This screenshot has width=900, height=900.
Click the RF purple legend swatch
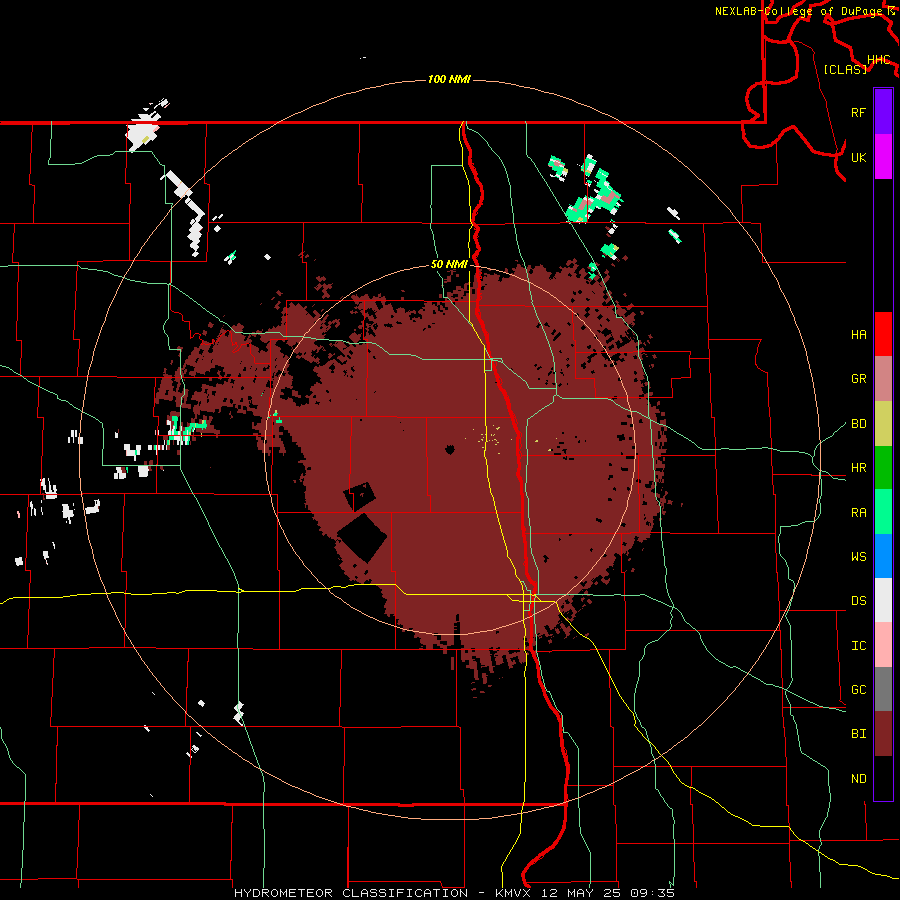point(883,112)
